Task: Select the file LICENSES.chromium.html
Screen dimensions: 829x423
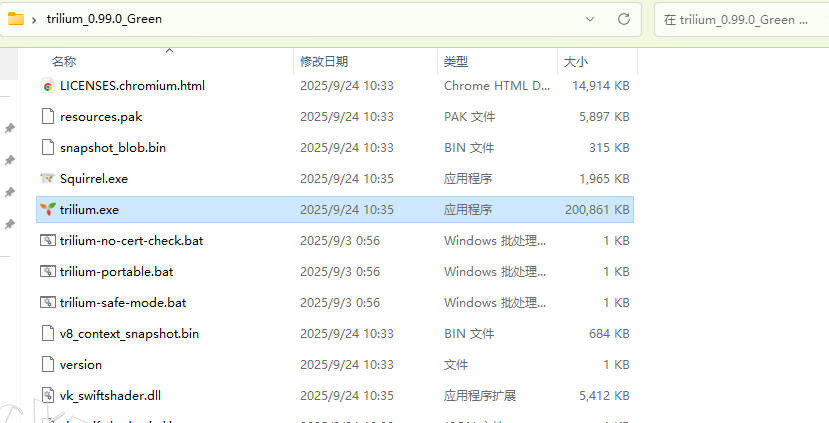Action: 132,86
